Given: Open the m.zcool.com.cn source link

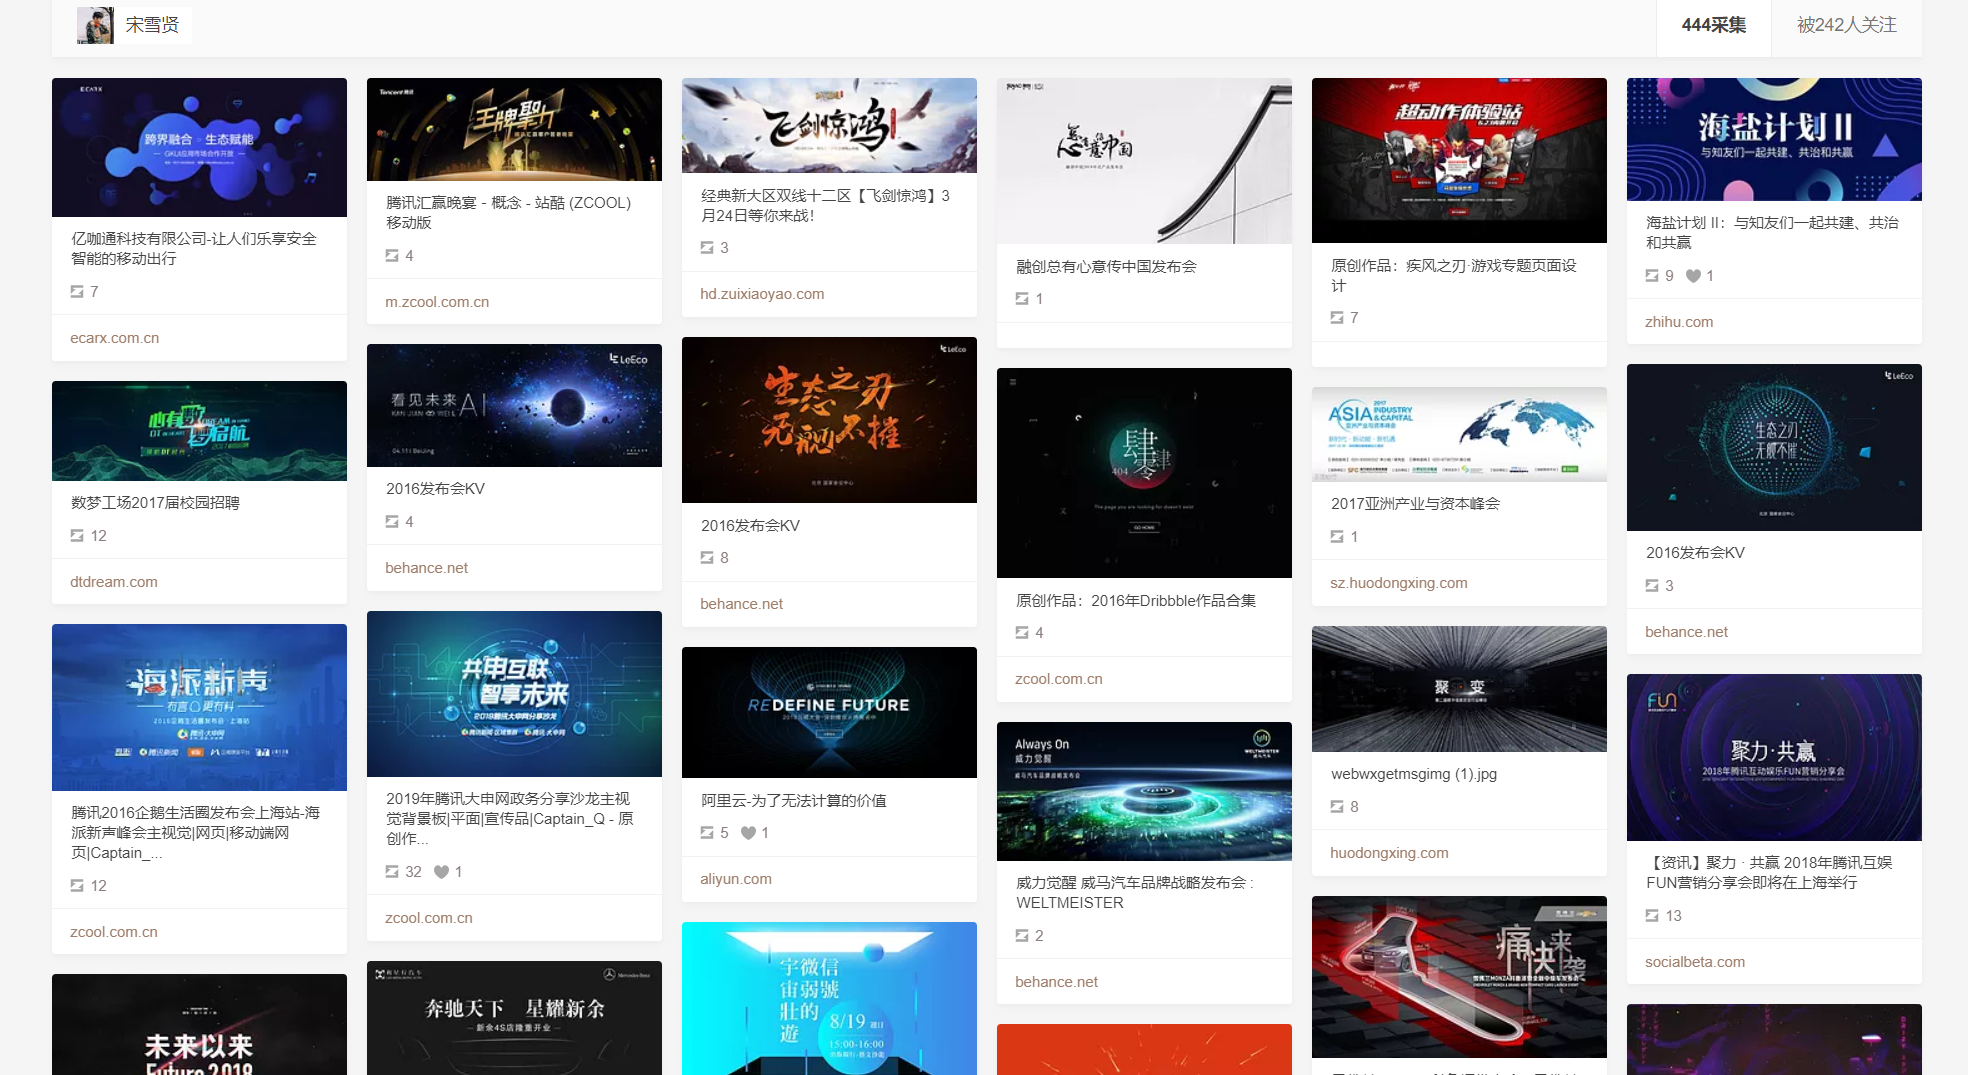Looking at the screenshot, I should [437, 302].
